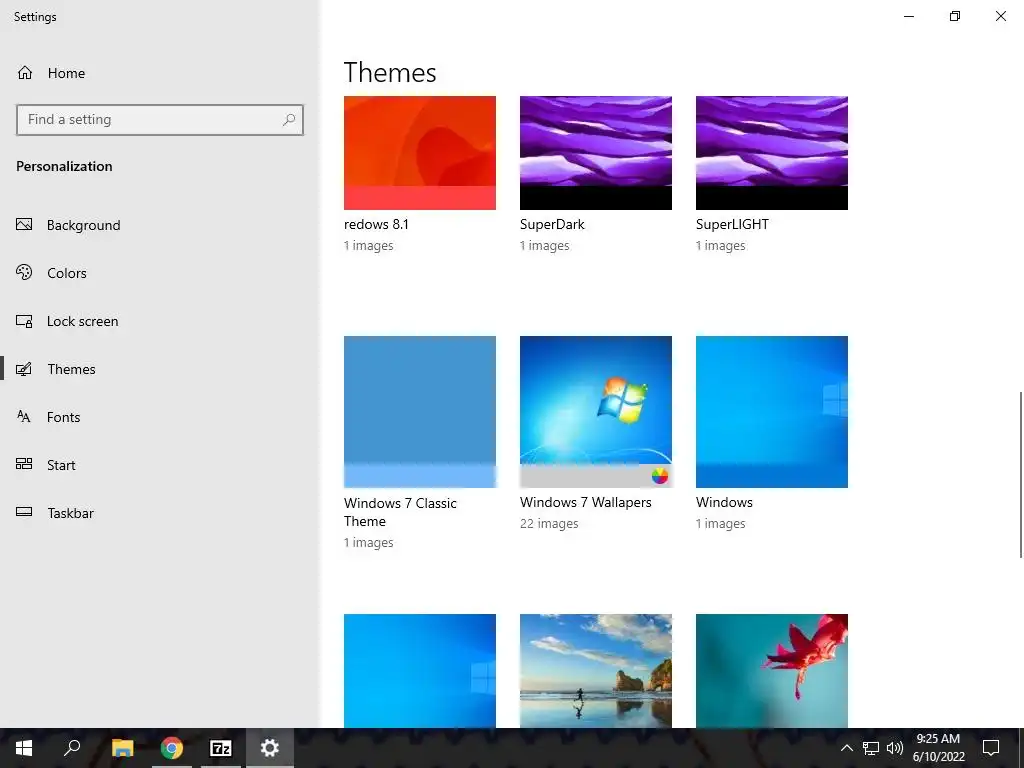Click the Themes brush icon
1024x768 pixels.
24,369
